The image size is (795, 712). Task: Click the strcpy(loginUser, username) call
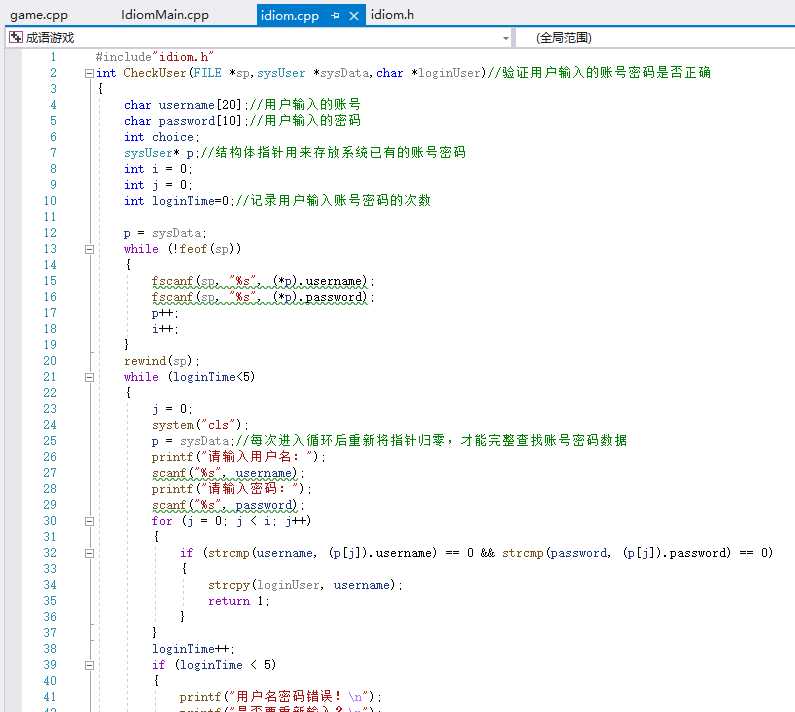click(305, 585)
